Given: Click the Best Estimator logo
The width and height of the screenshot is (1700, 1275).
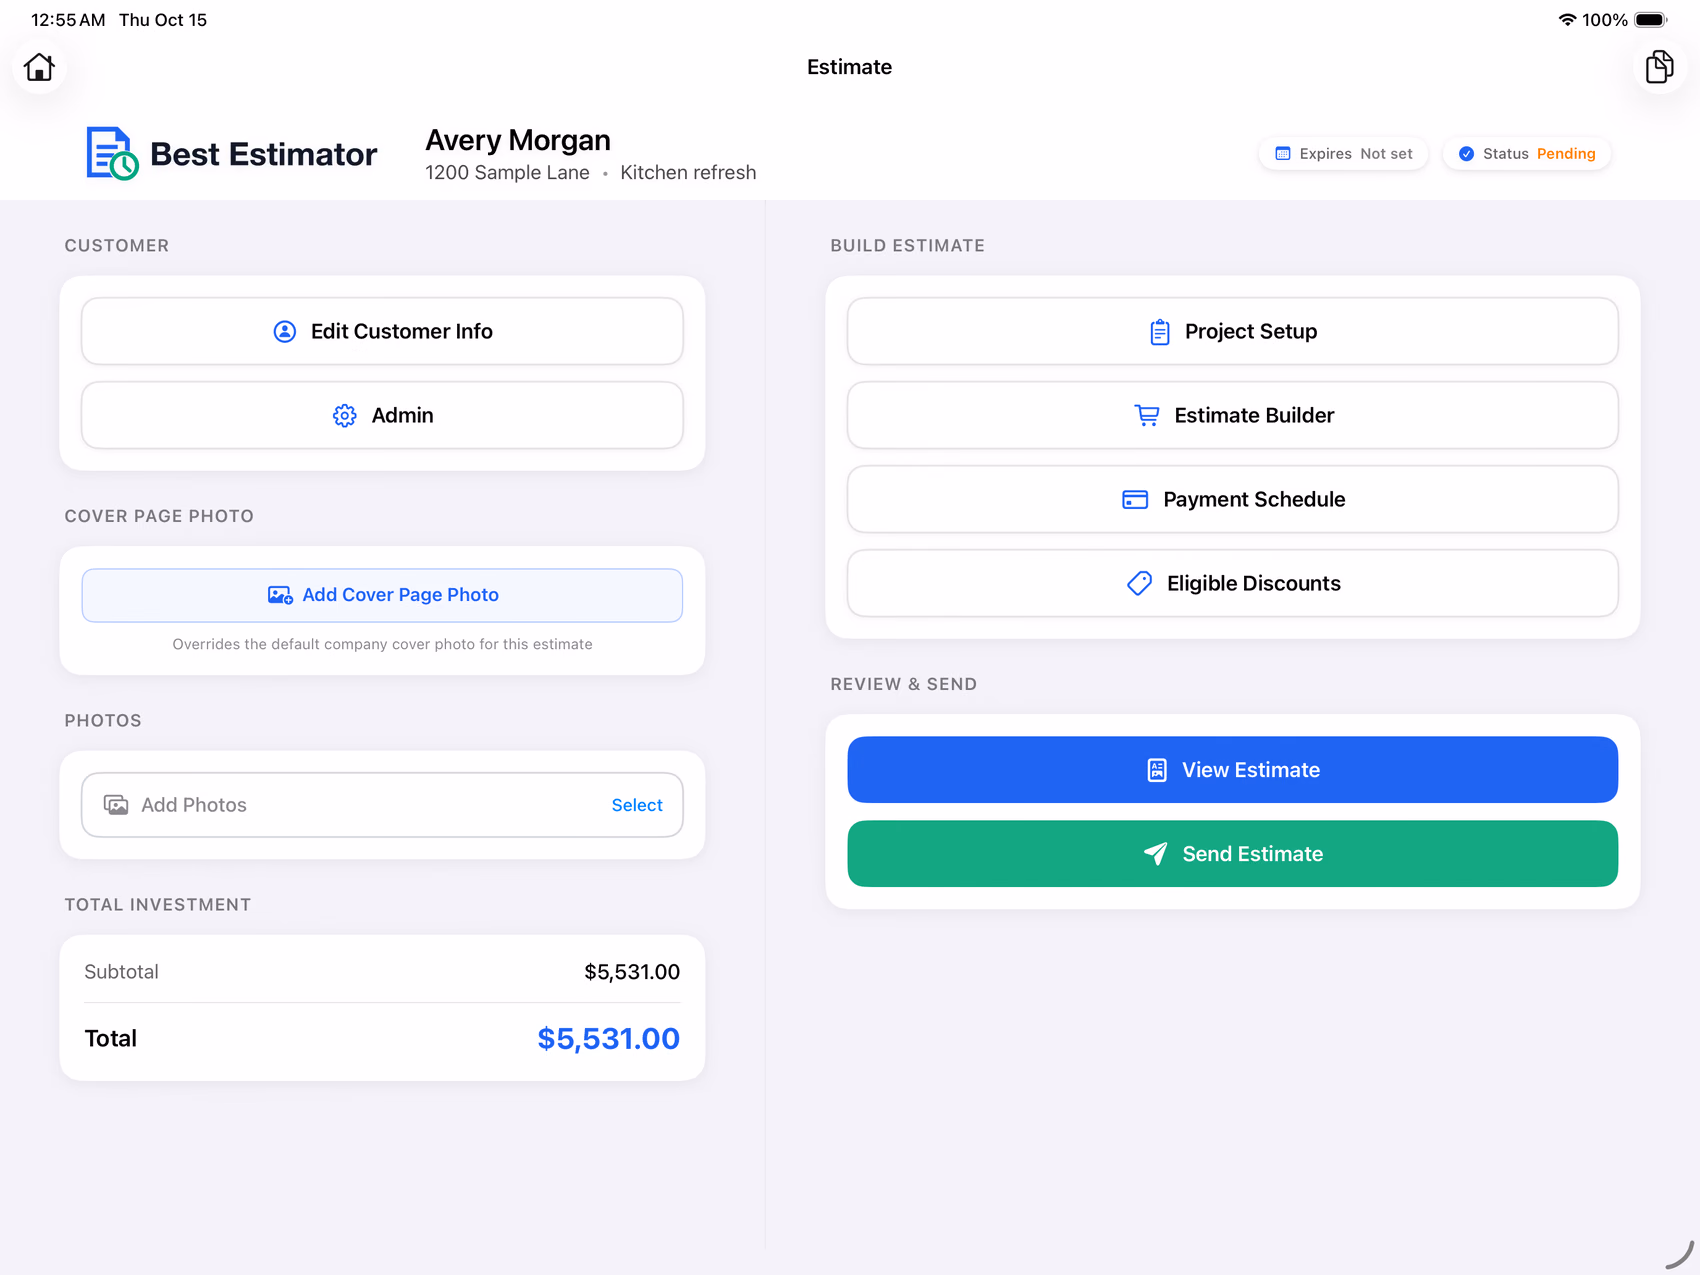Looking at the screenshot, I should 232,153.
